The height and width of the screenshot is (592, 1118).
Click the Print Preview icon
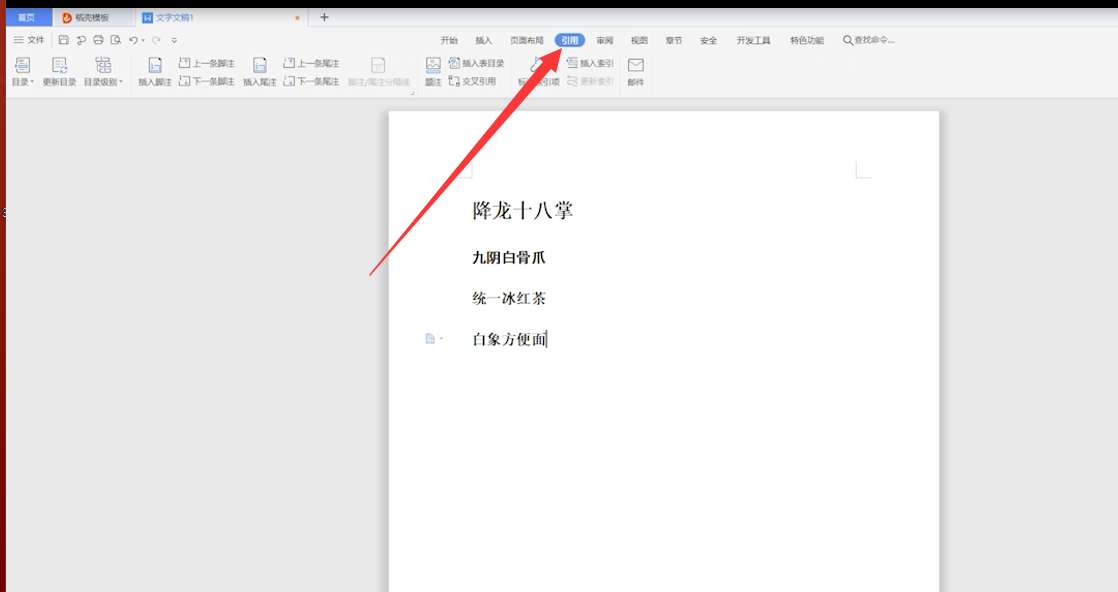pos(116,40)
